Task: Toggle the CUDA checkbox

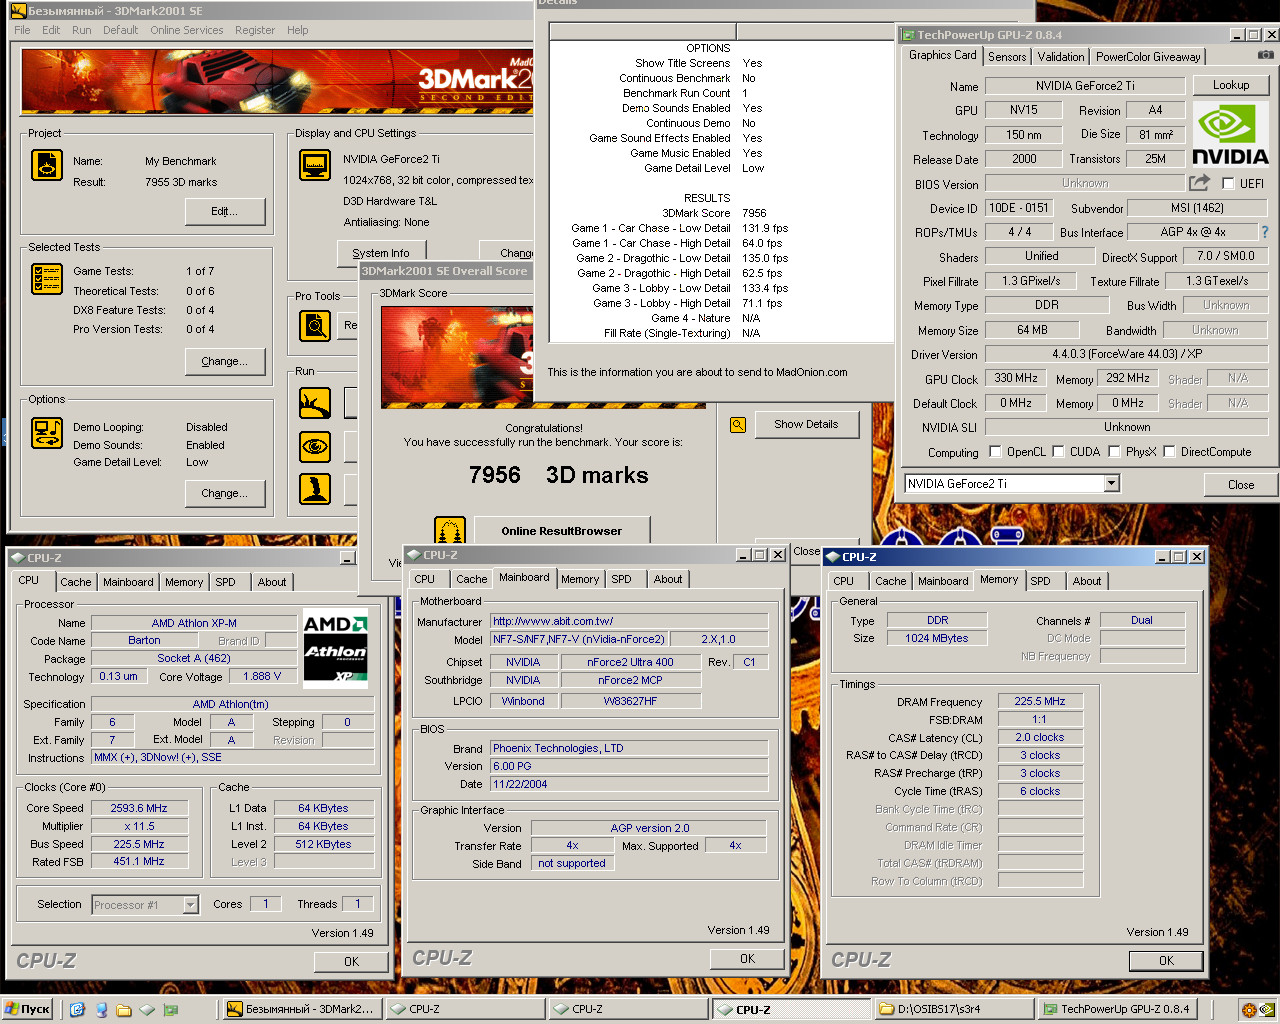Action: point(1058,451)
